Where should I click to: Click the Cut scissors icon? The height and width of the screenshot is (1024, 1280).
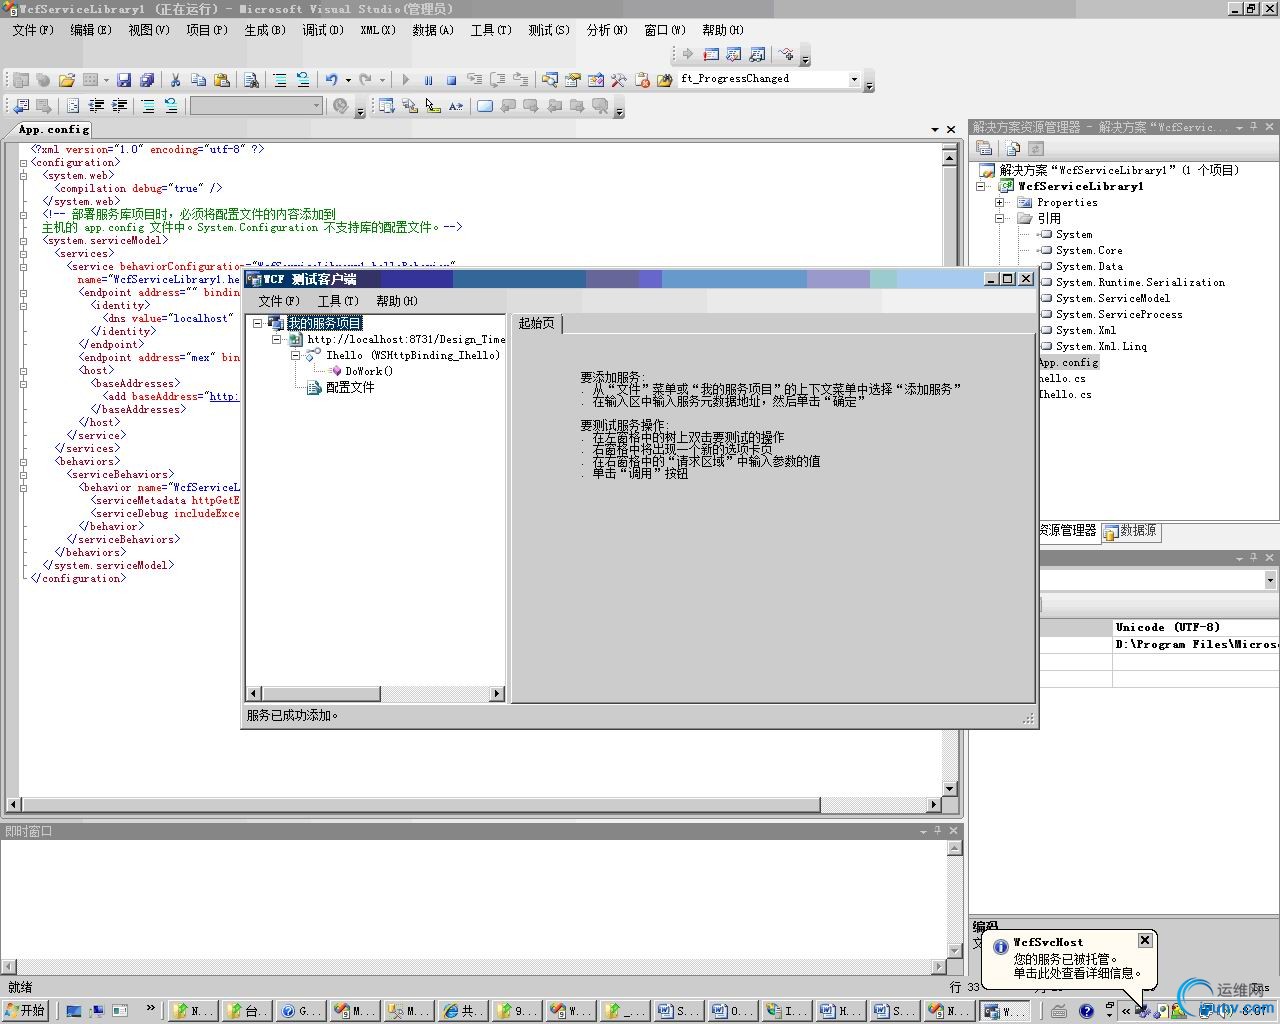(x=175, y=80)
